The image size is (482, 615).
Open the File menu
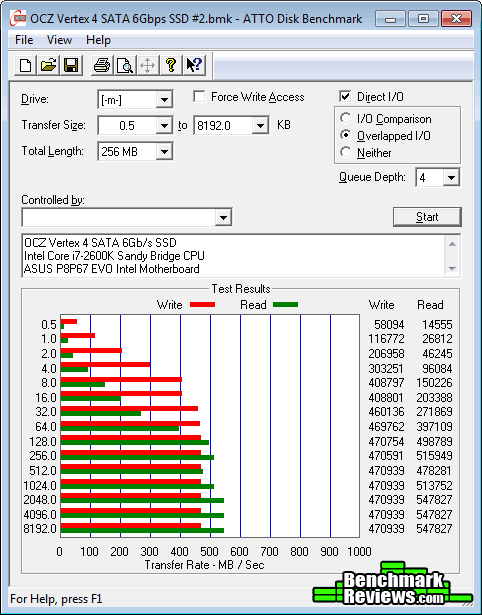coord(24,40)
